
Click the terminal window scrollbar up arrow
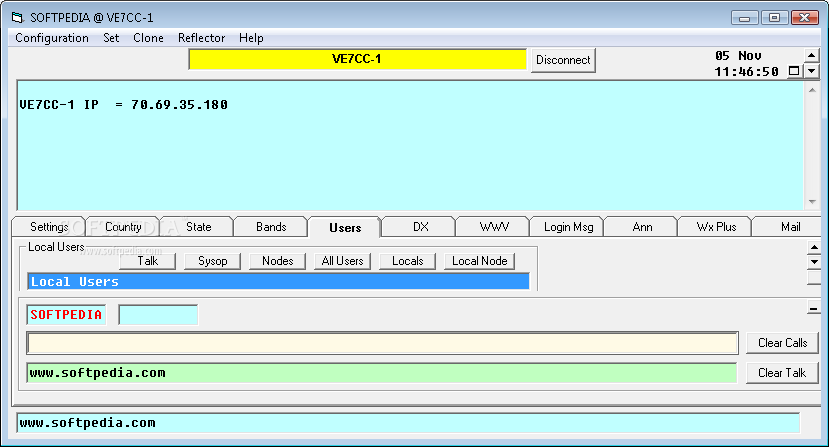(x=812, y=90)
